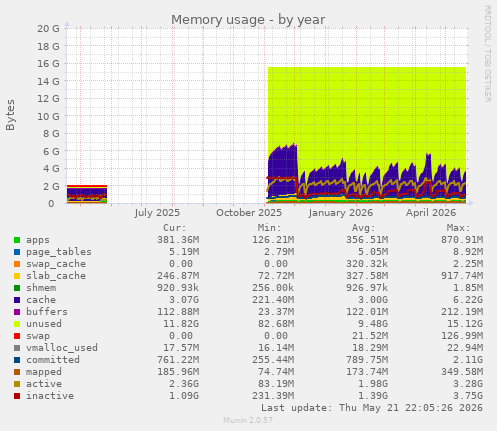497x431 pixels.
Task: Click the purple cache legend swatch
Action: (17, 300)
